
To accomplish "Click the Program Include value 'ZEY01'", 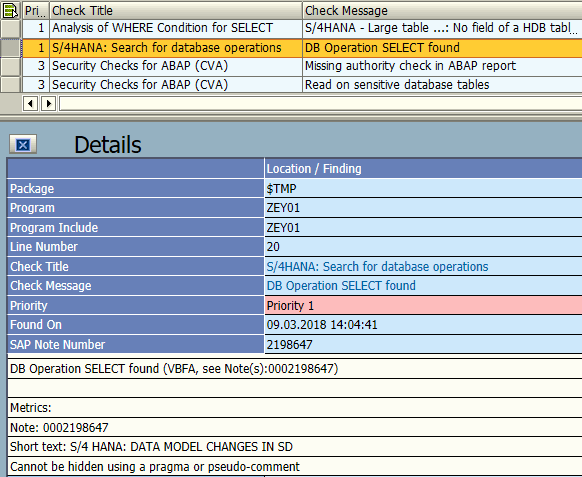I will tap(423, 228).
